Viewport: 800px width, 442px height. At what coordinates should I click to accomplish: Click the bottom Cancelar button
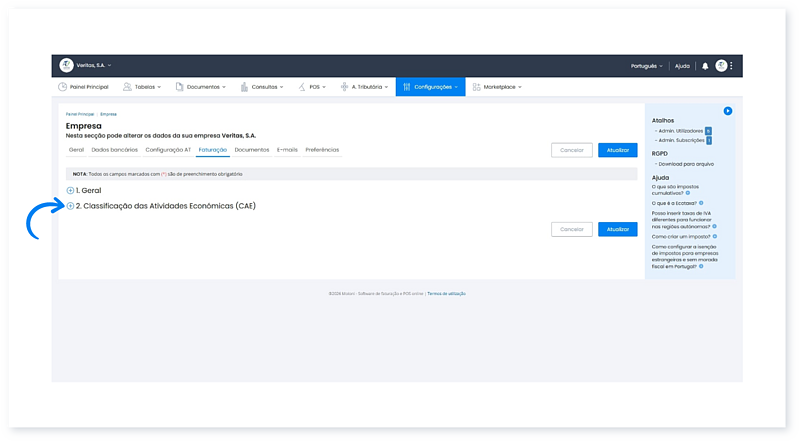coord(571,229)
